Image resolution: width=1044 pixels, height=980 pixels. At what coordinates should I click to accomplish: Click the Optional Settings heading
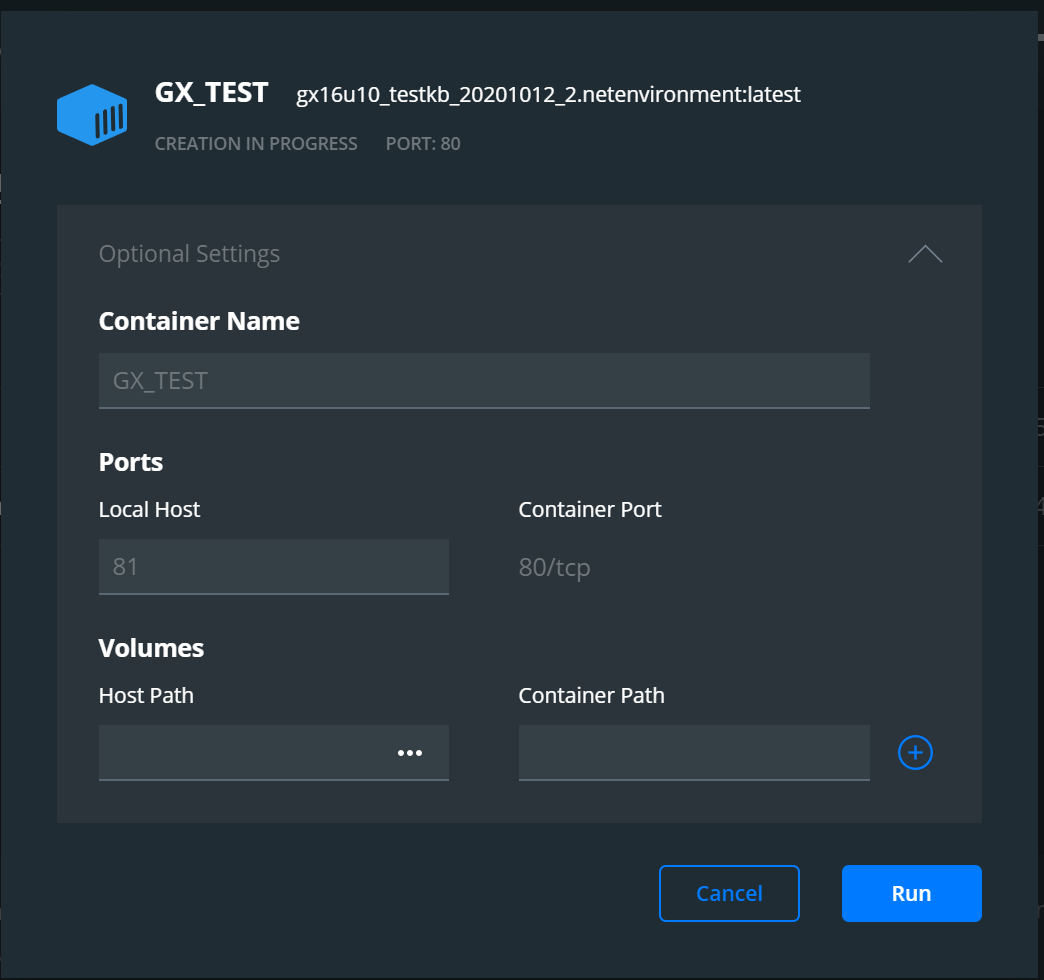189,254
